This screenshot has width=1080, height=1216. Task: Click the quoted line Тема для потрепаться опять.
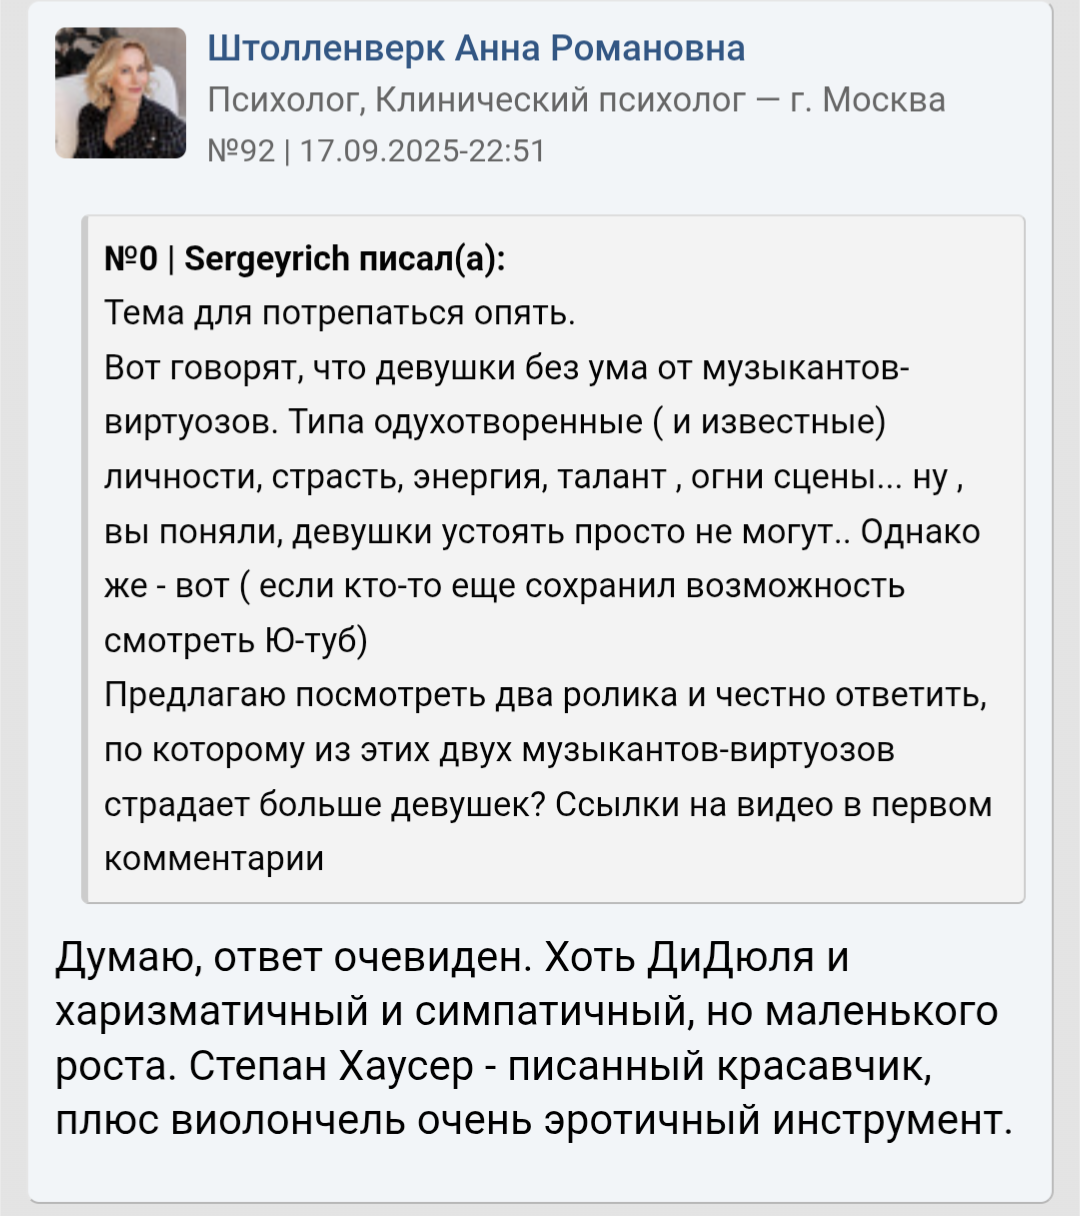pos(340,314)
